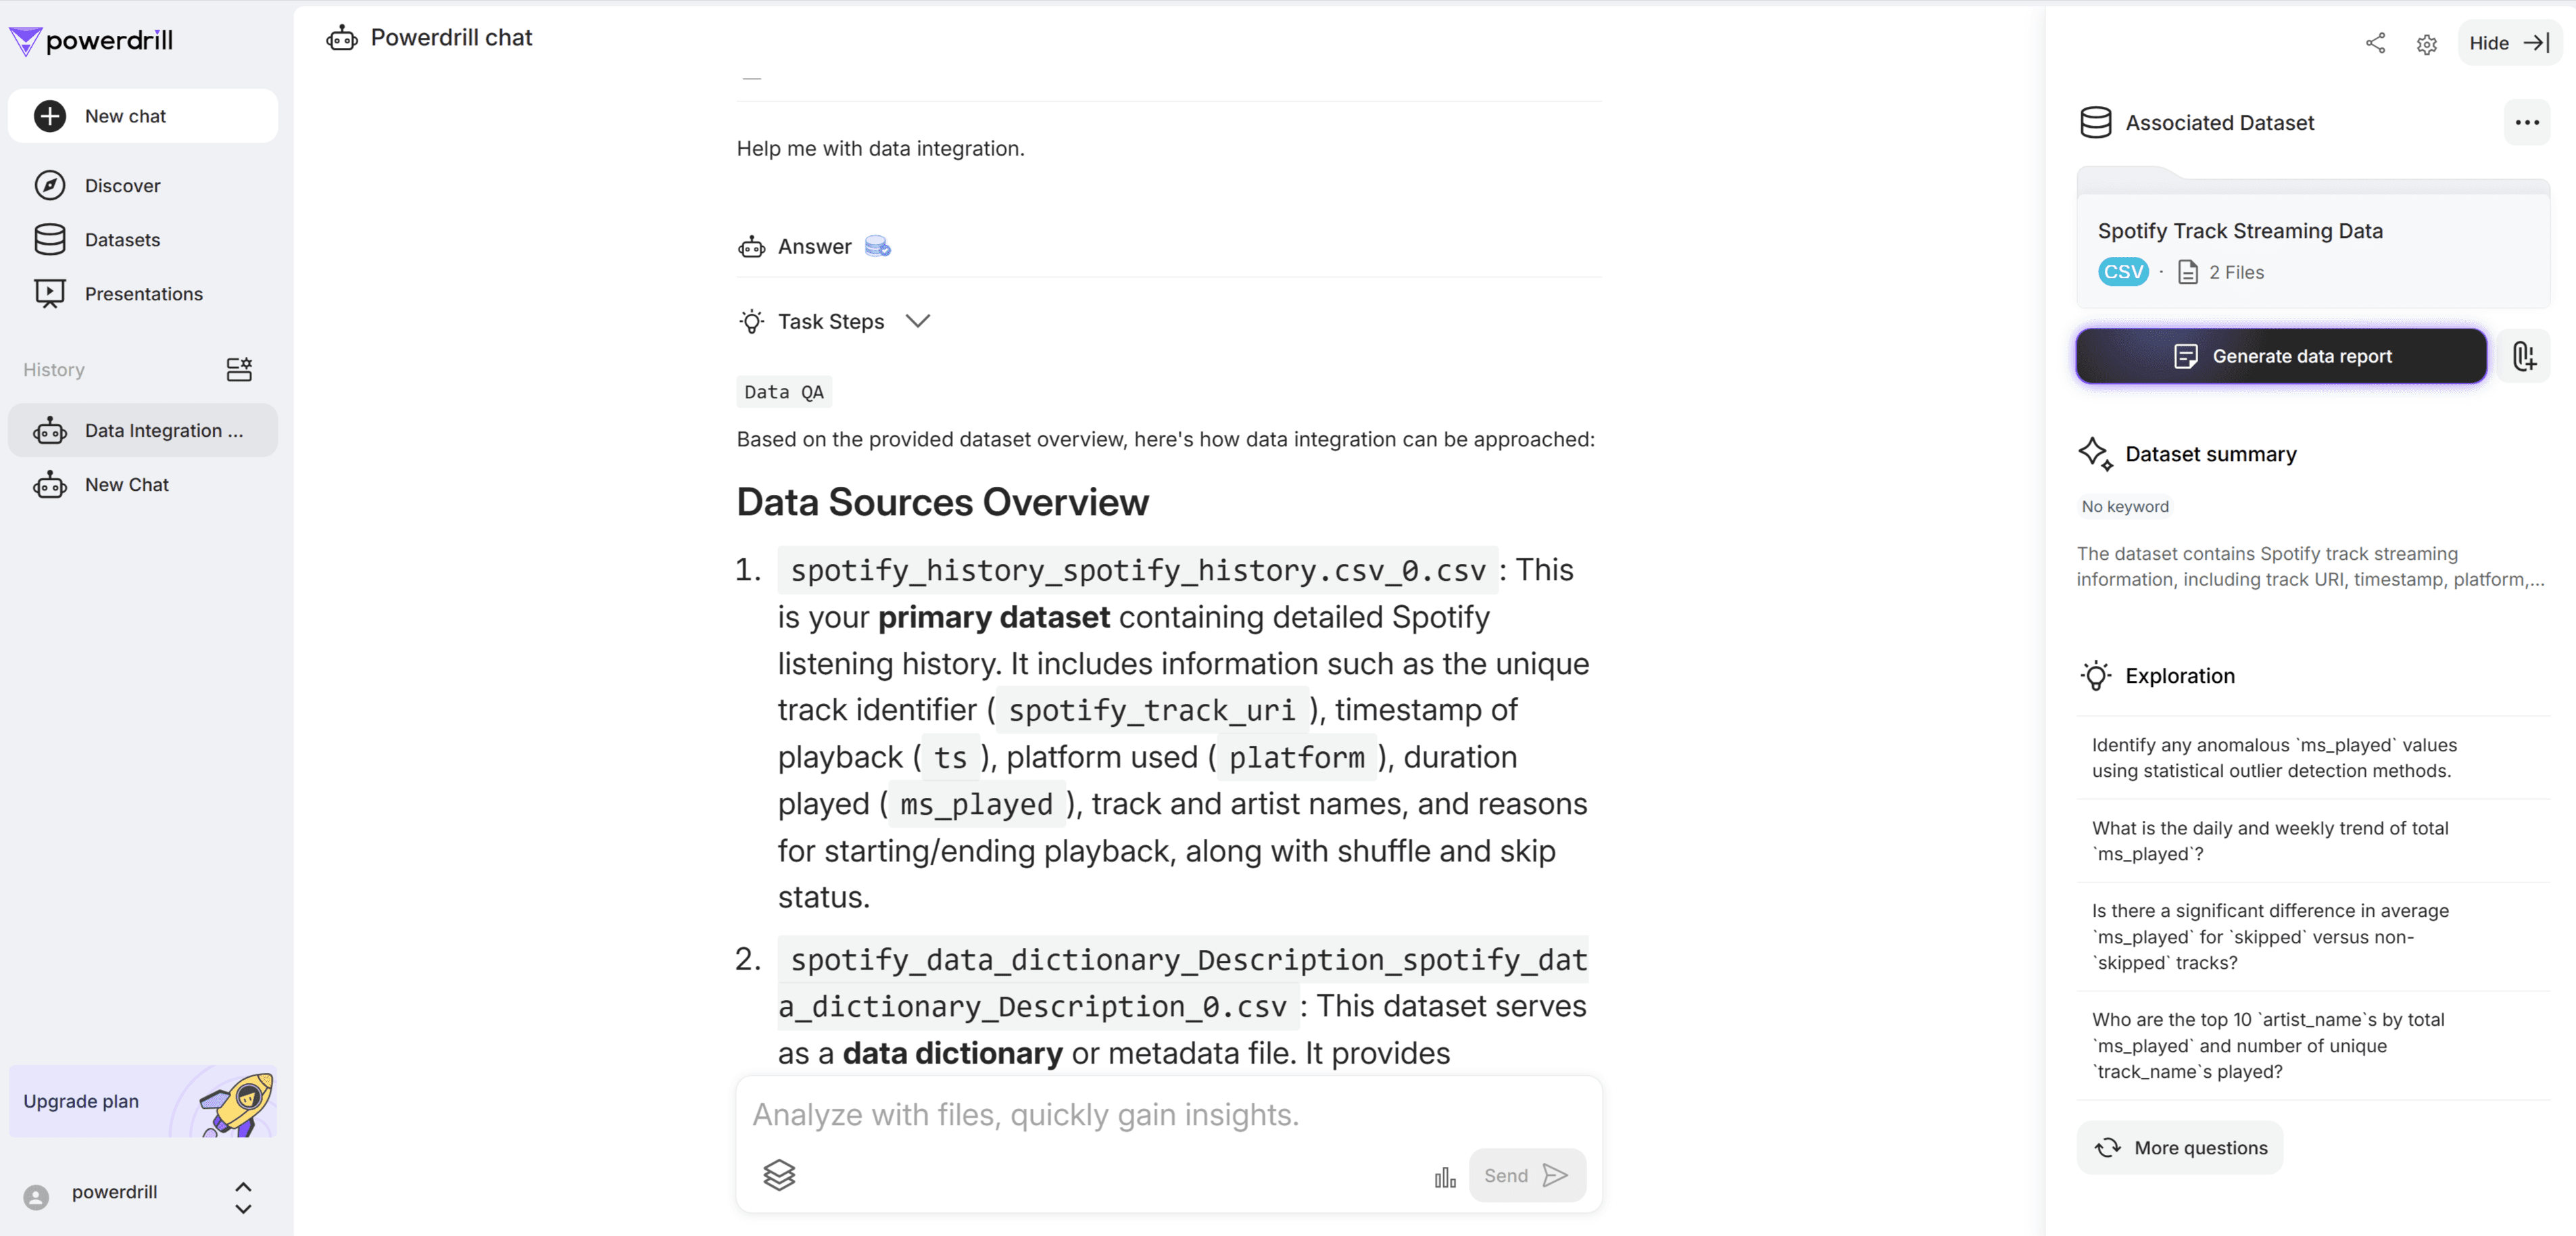Image resolution: width=2576 pixels, height=1236 pixels.
Task: Open the history management icon
Action: (239, 369)
